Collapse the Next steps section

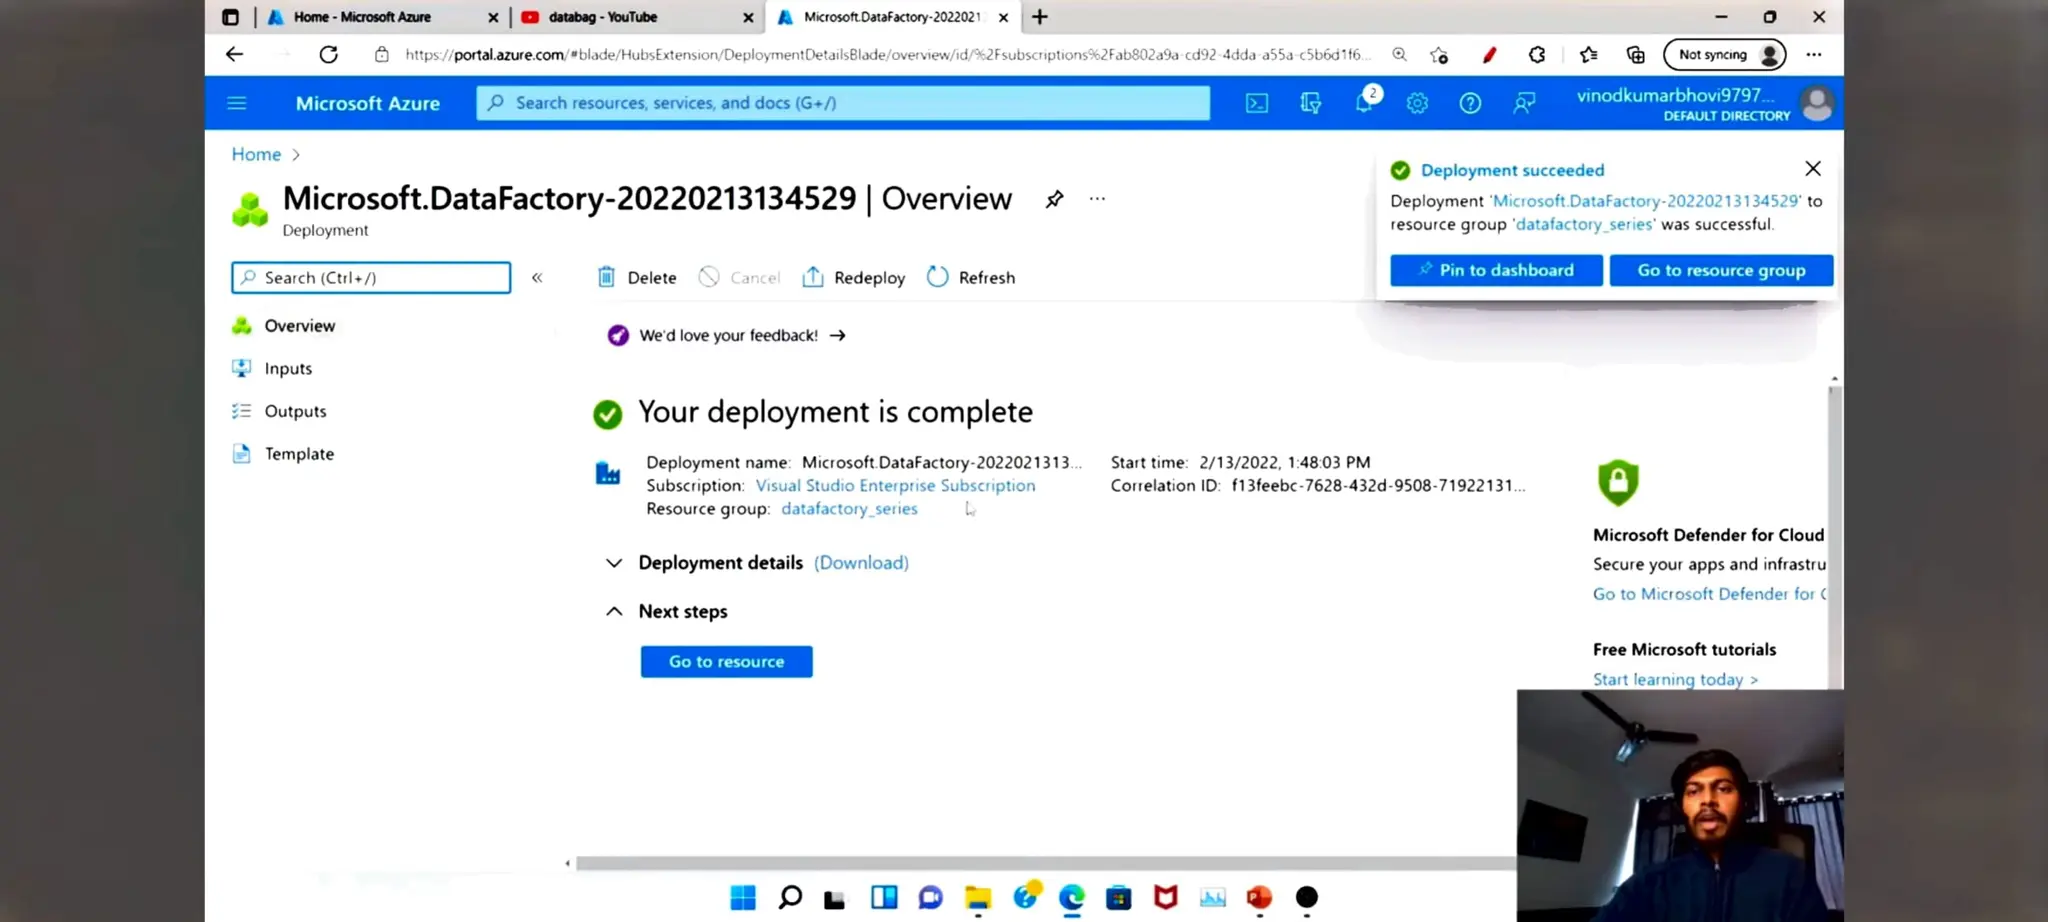613,611
